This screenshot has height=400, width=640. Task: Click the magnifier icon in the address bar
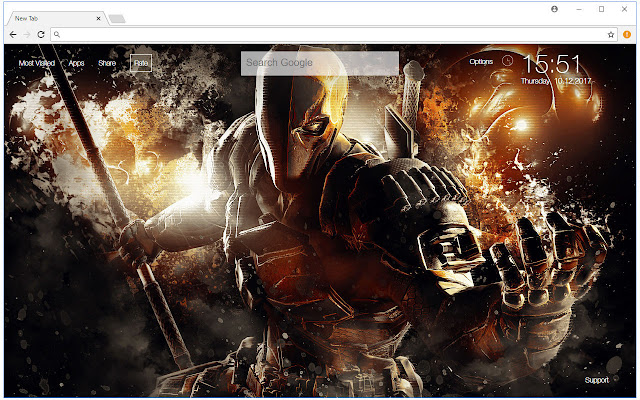[57, 35]
